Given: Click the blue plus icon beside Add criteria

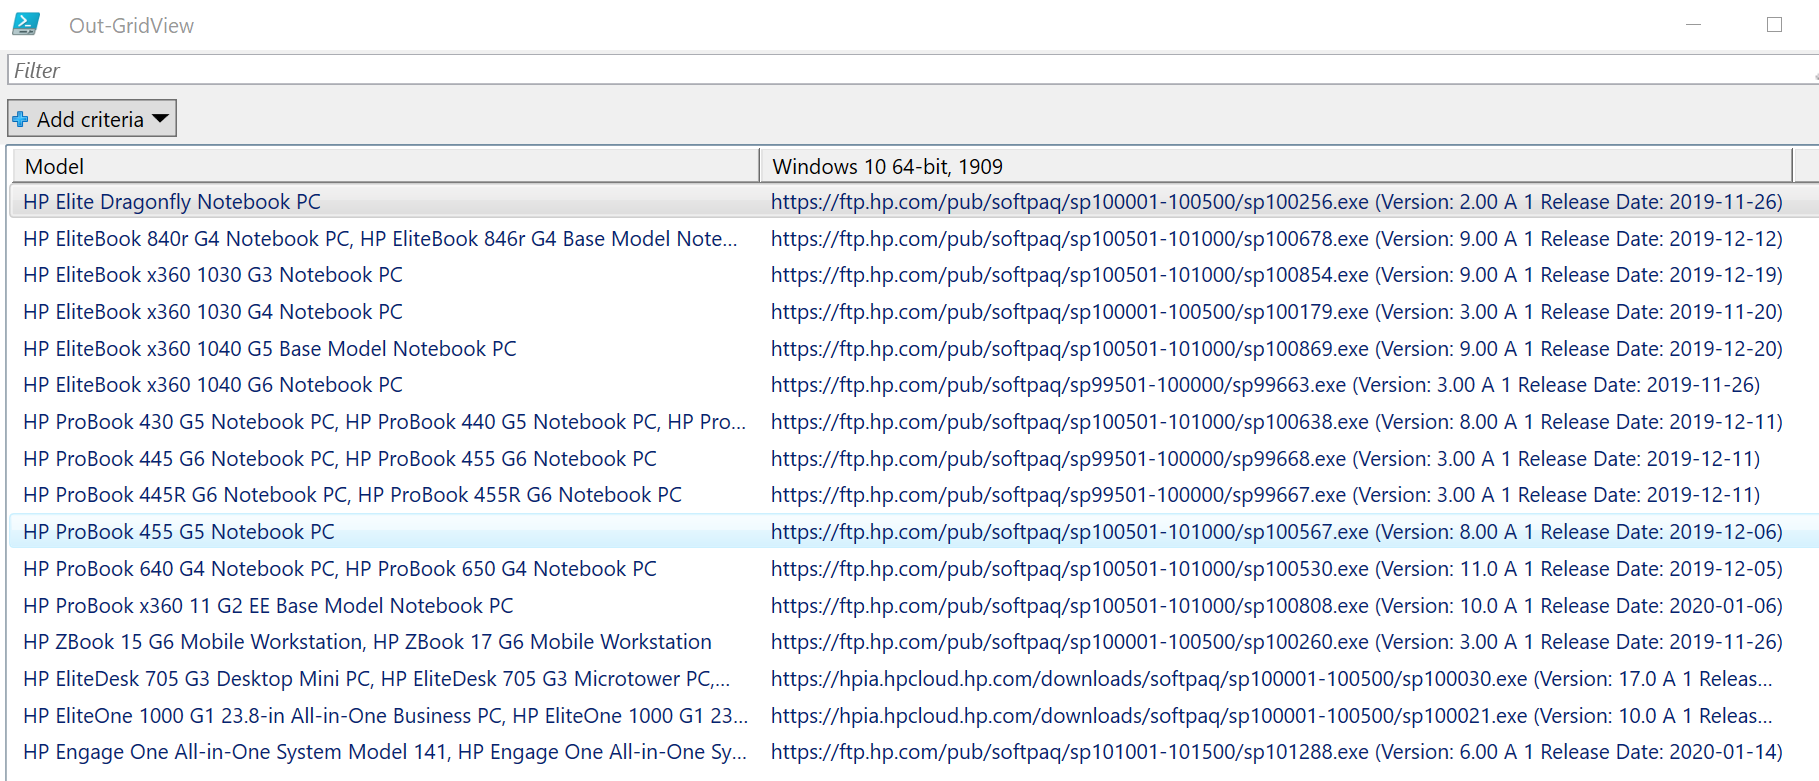Looking at the screenshot, I should click(x=21, y=120).
